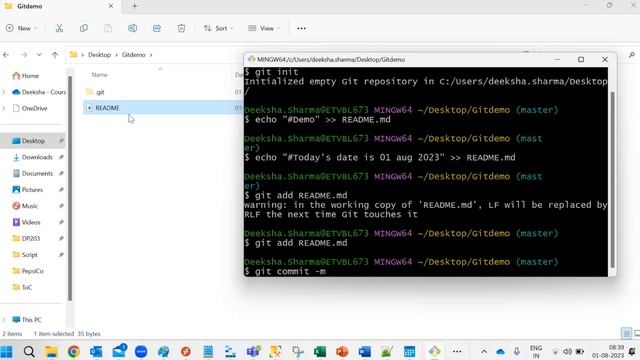Click the microphone tray icon
The height and width of the screenshot is (360, 640).
coord(517,351)
